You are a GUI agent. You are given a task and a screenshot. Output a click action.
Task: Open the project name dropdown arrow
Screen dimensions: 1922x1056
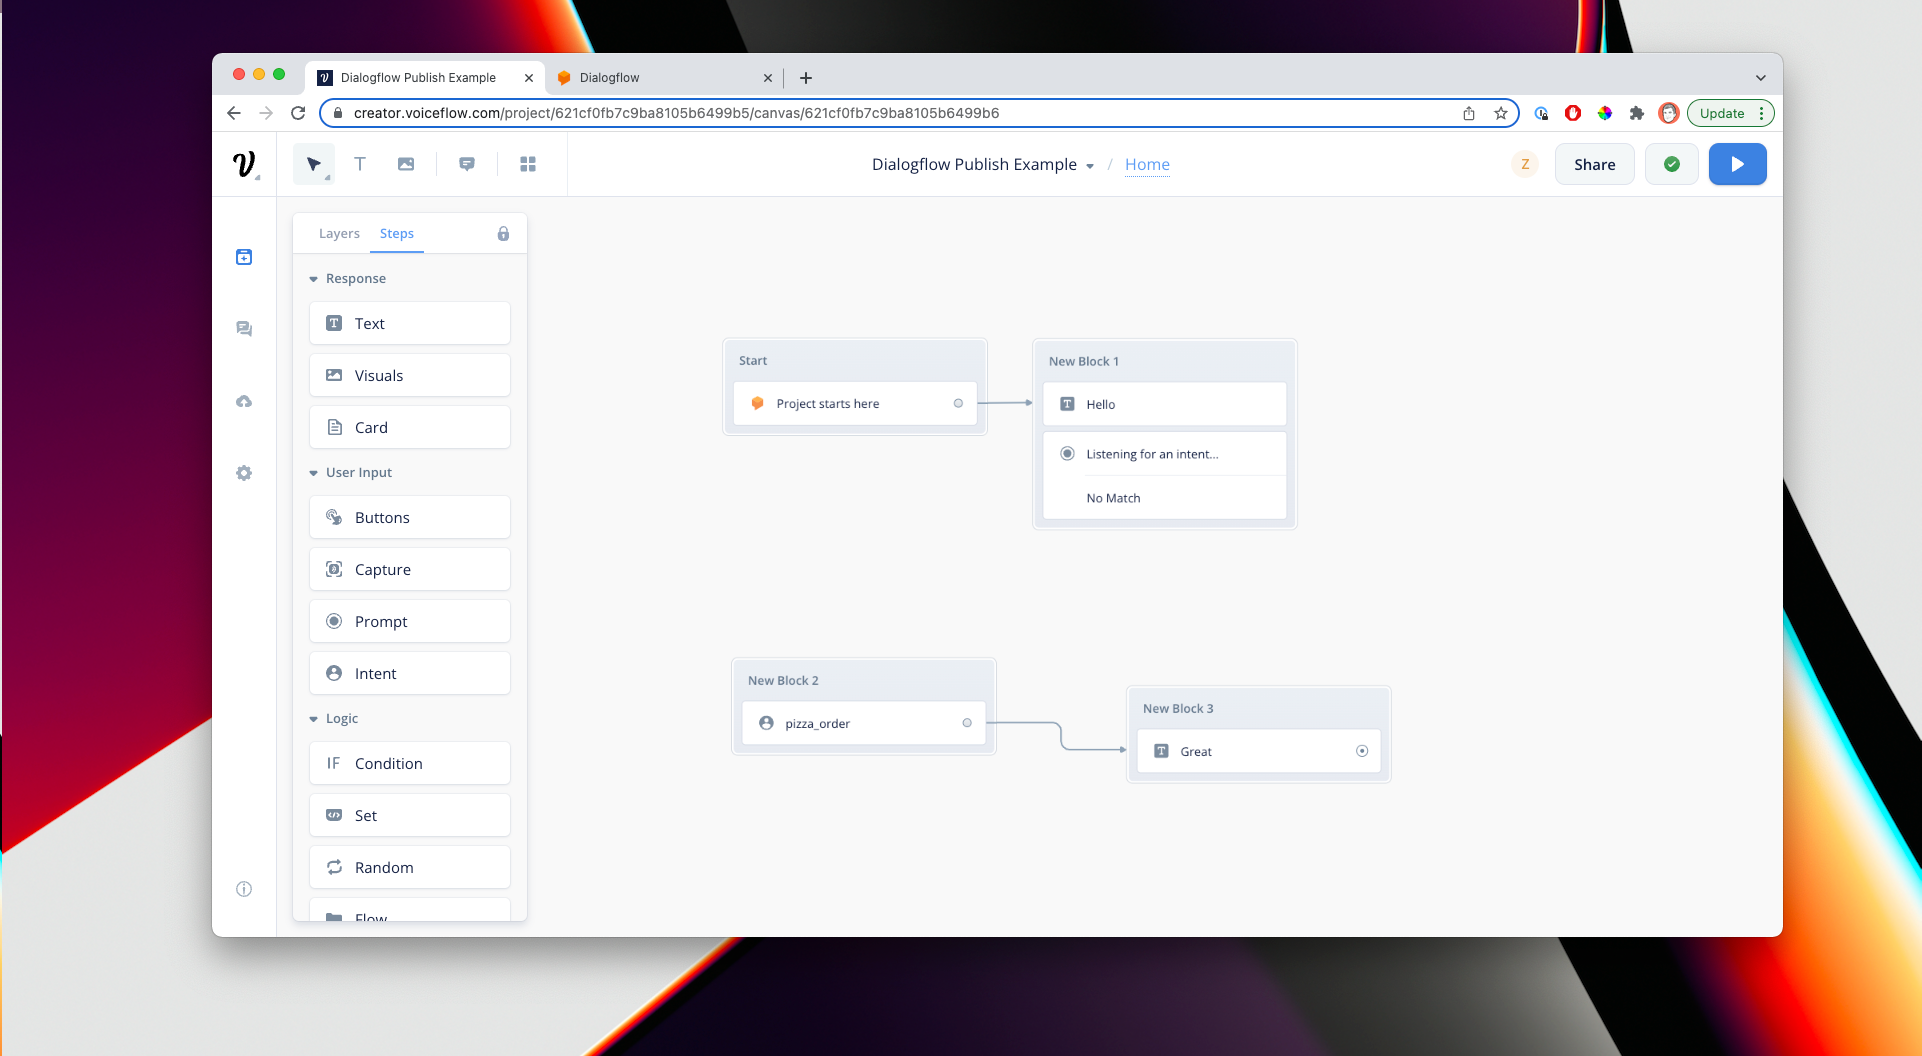(1090, 166)
